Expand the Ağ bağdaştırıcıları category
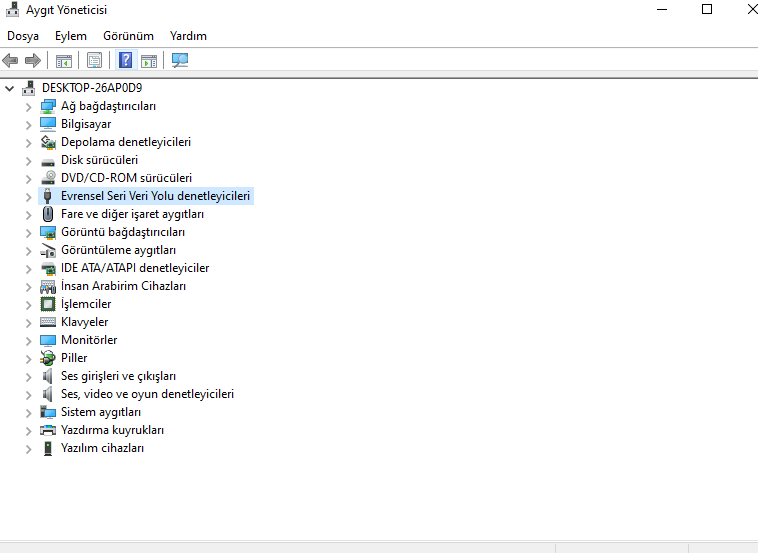Image resolution: width=758 pixels, height=553 pixels. click(29, 107)
